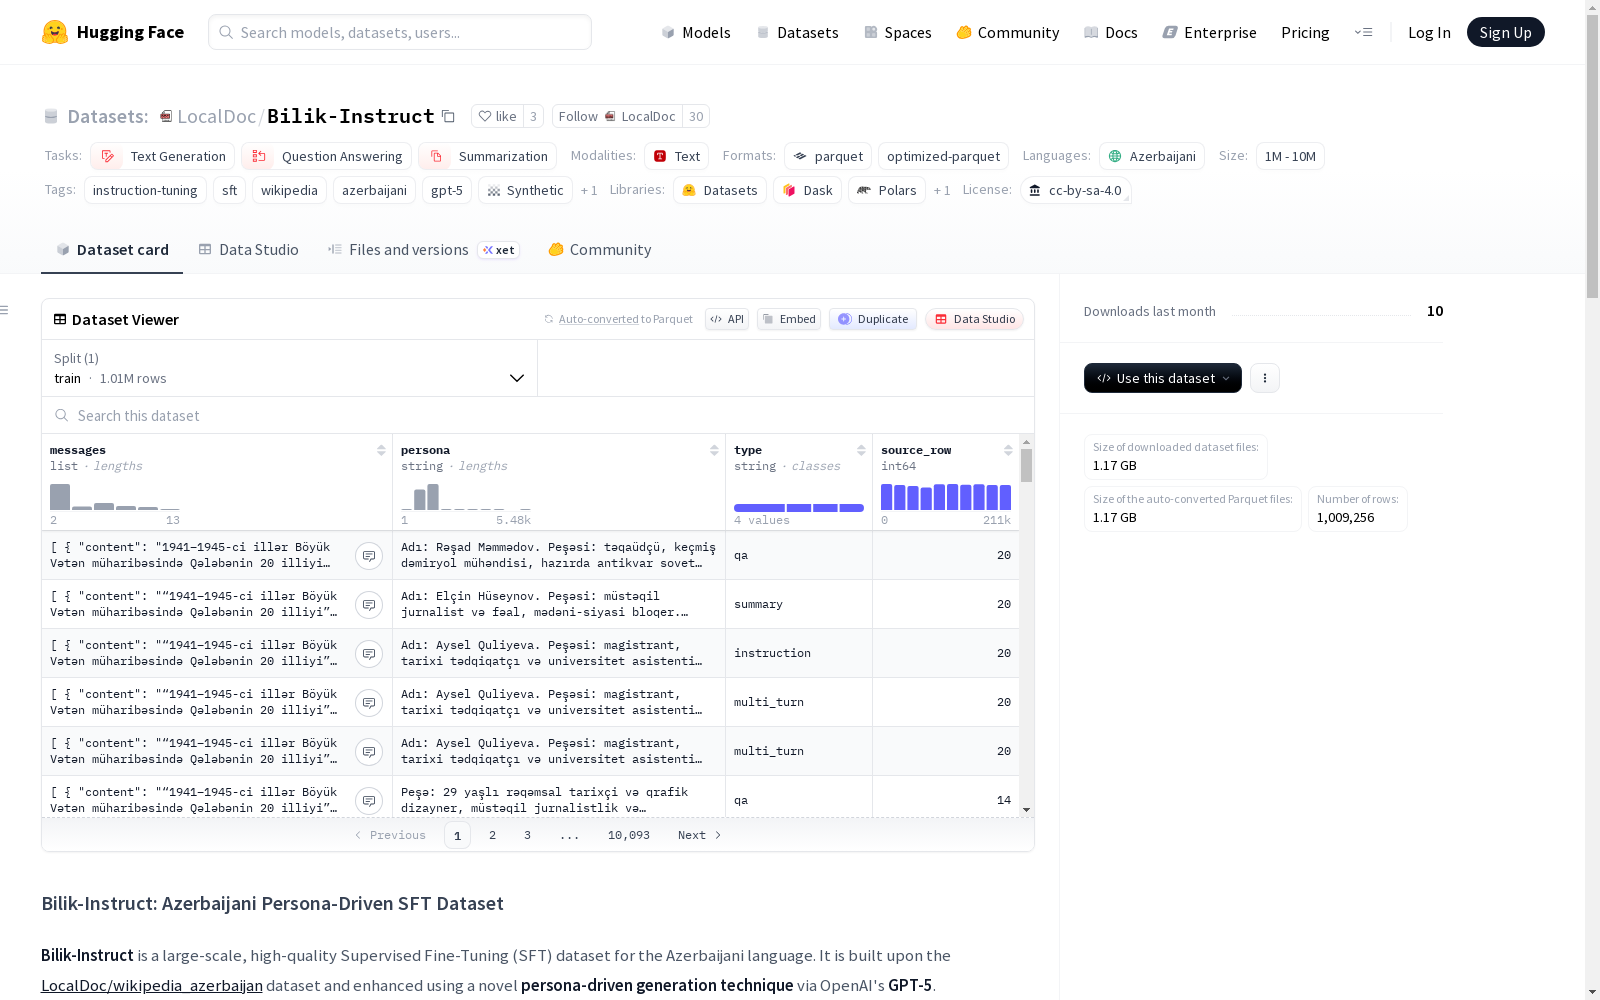
Task: Click the Synthetic tag
Action: coord(526,190)
